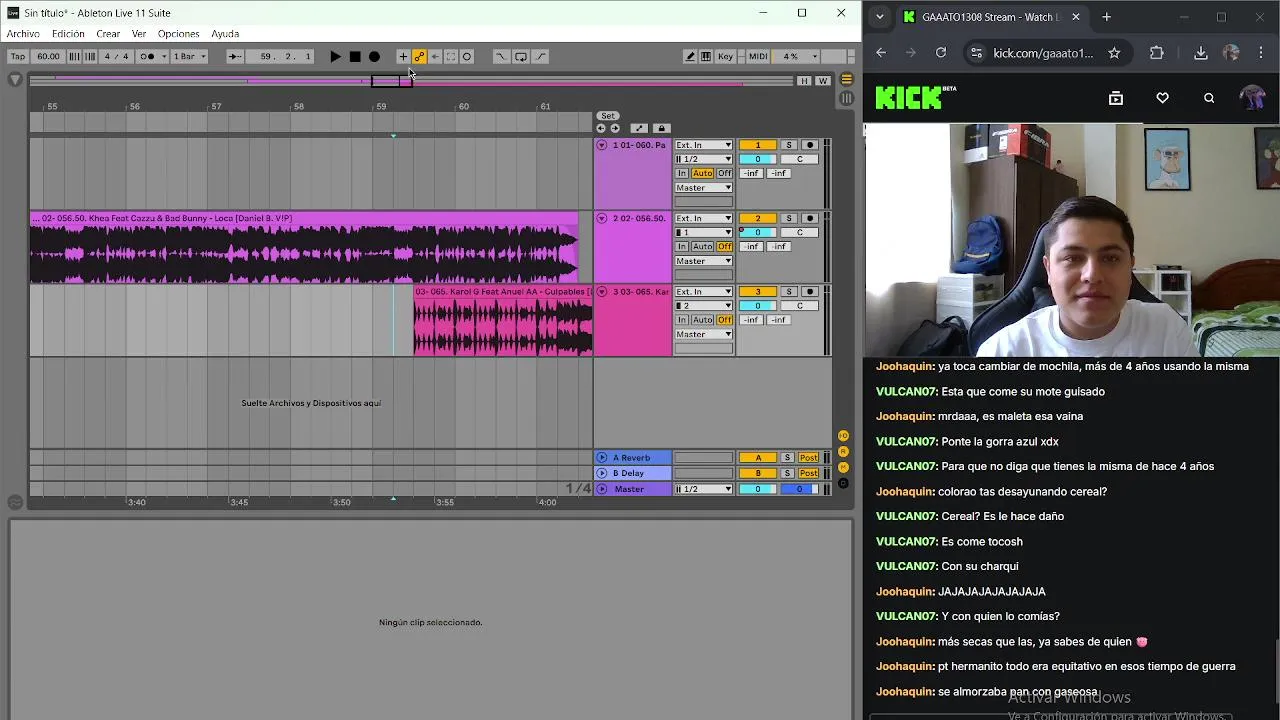Toggle the automation mode icon
The image size is (1280, 720).
(639, 128)
